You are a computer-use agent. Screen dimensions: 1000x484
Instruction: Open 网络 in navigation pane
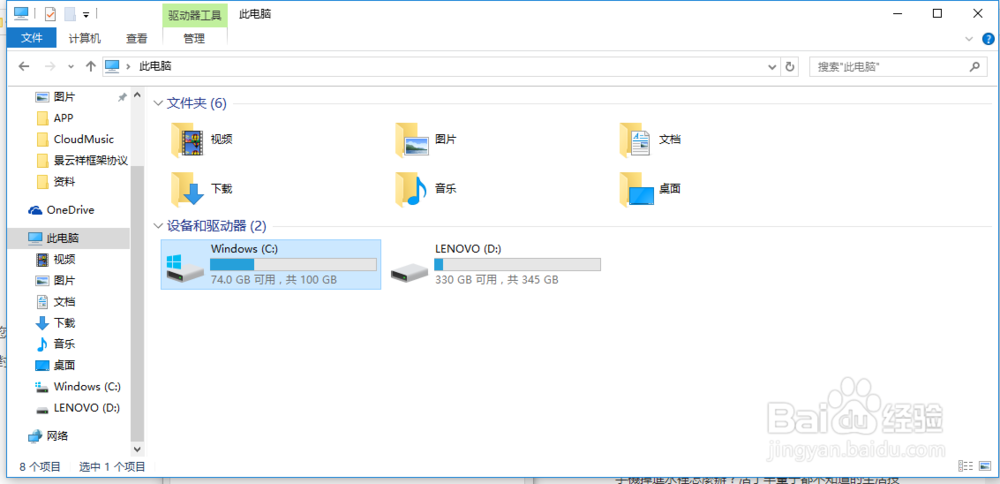click(x=48, y=436)
